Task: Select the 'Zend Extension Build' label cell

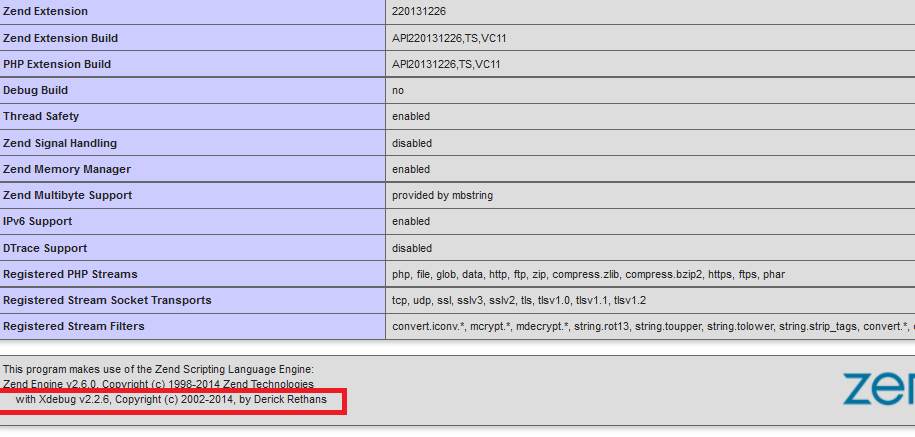Action: point(60,38)
